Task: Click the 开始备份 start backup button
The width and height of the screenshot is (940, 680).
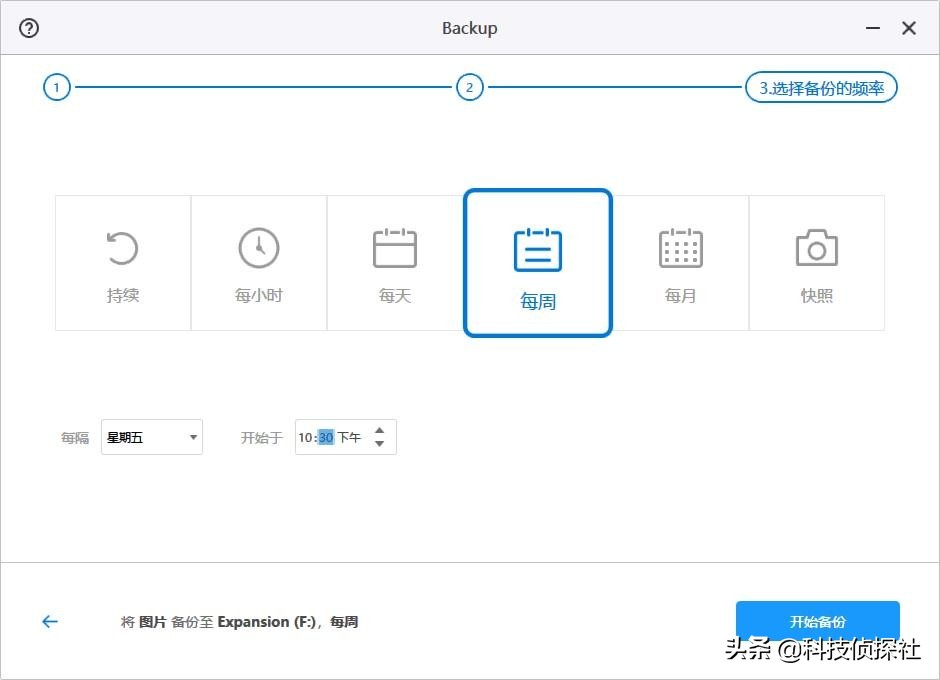Action: [x=818, y=621]
